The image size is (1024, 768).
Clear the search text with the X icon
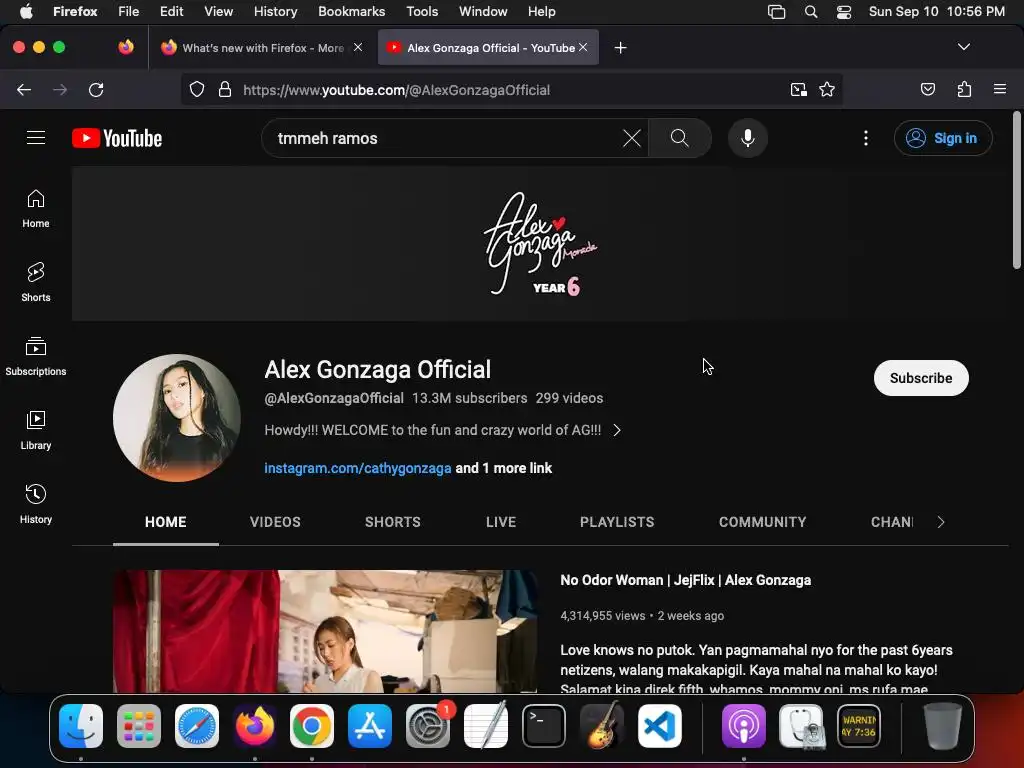(632, 138)
